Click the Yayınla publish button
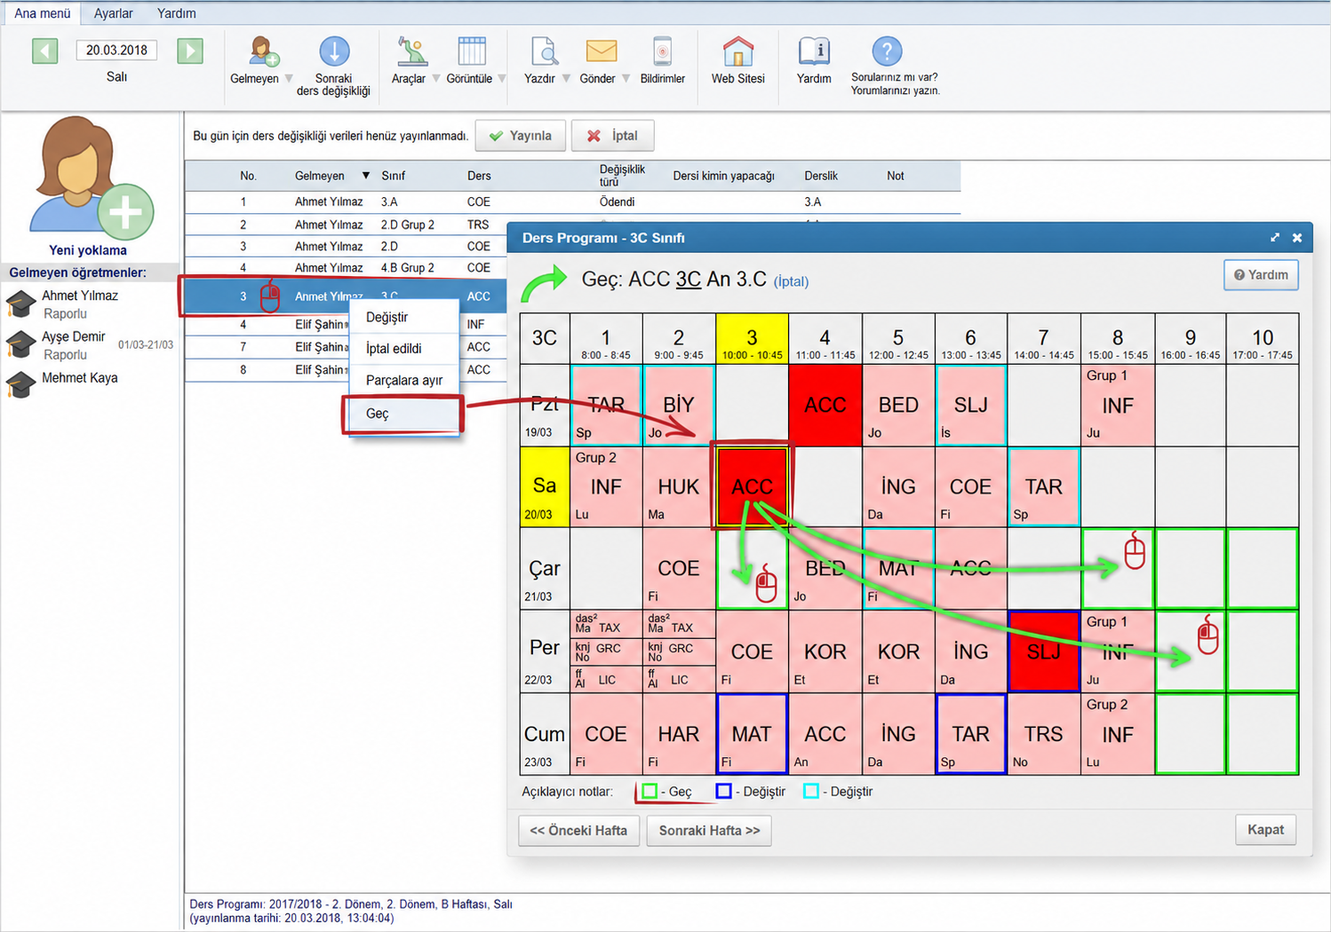Image resolution: width=1331 pixels, height=932 pixels. click(520, 136)
